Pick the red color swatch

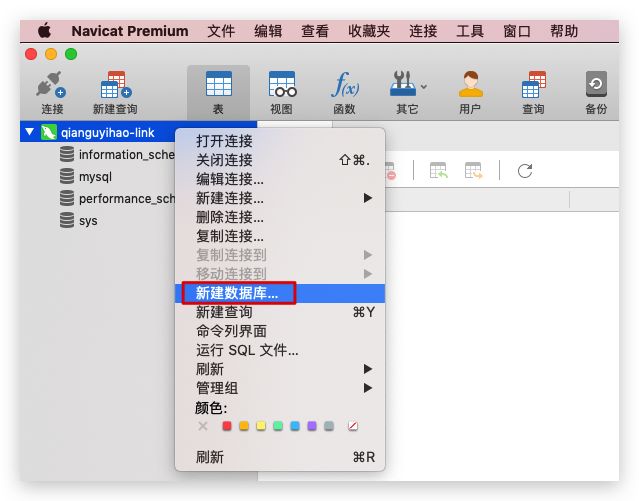point(227,426)
